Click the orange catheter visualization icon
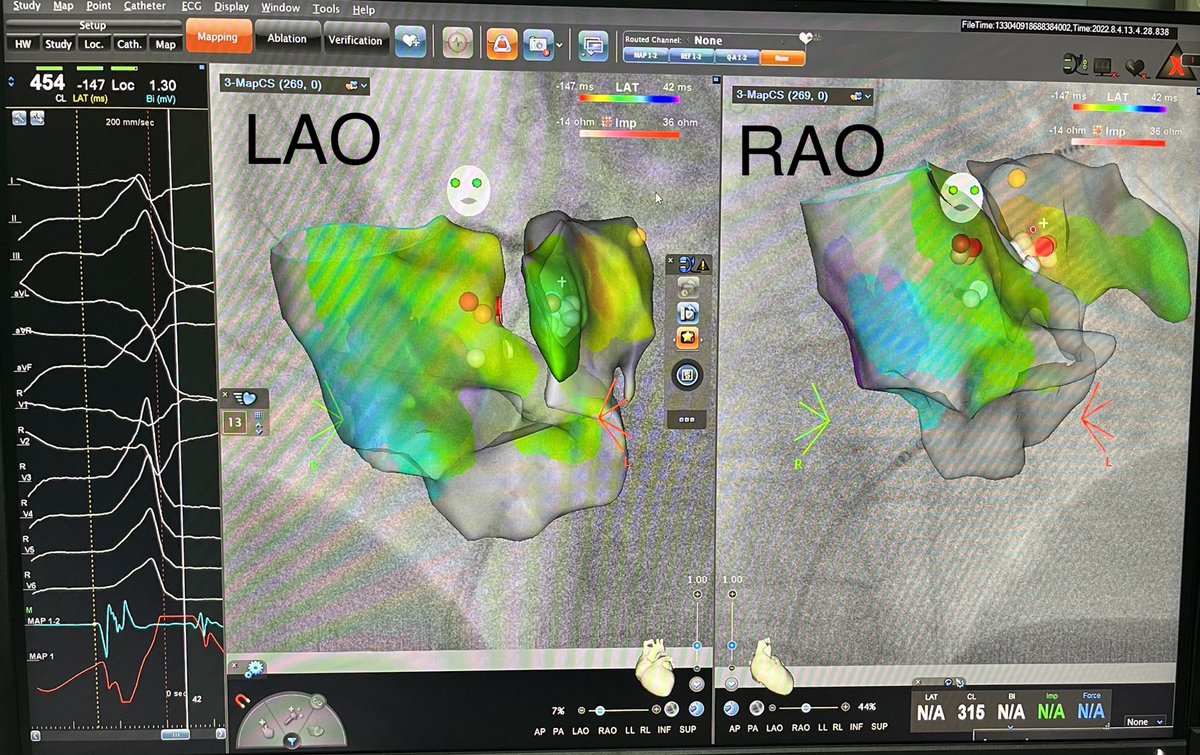 [x=501, y=43]
